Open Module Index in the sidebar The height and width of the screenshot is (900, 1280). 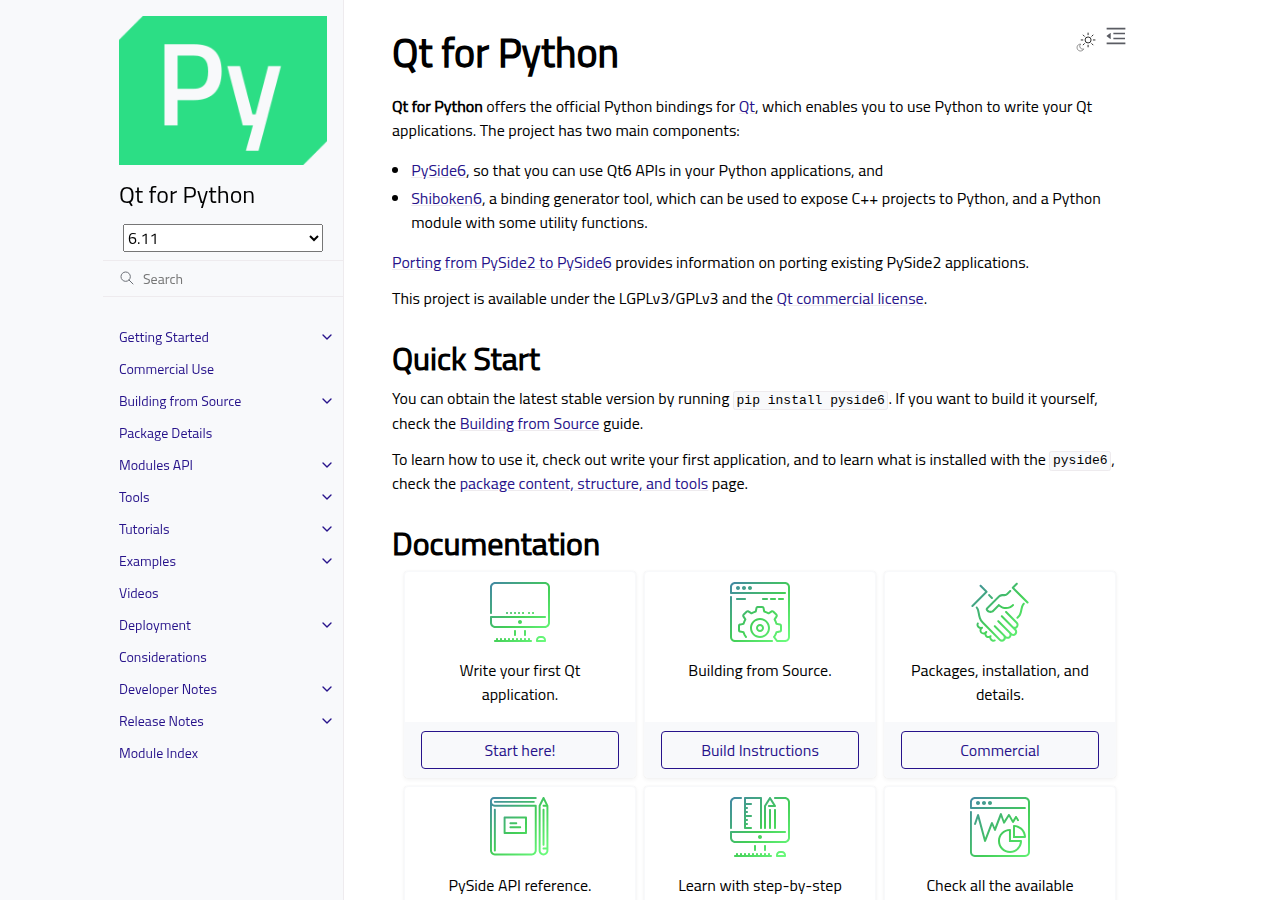[159, 753]
